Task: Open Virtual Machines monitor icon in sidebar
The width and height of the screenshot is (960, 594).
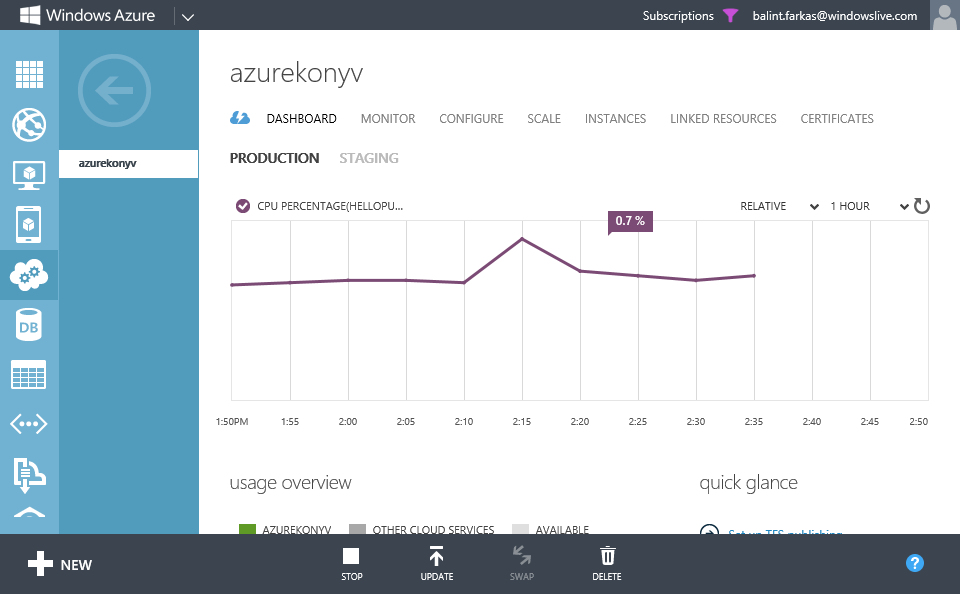Action: pos(29,175)
